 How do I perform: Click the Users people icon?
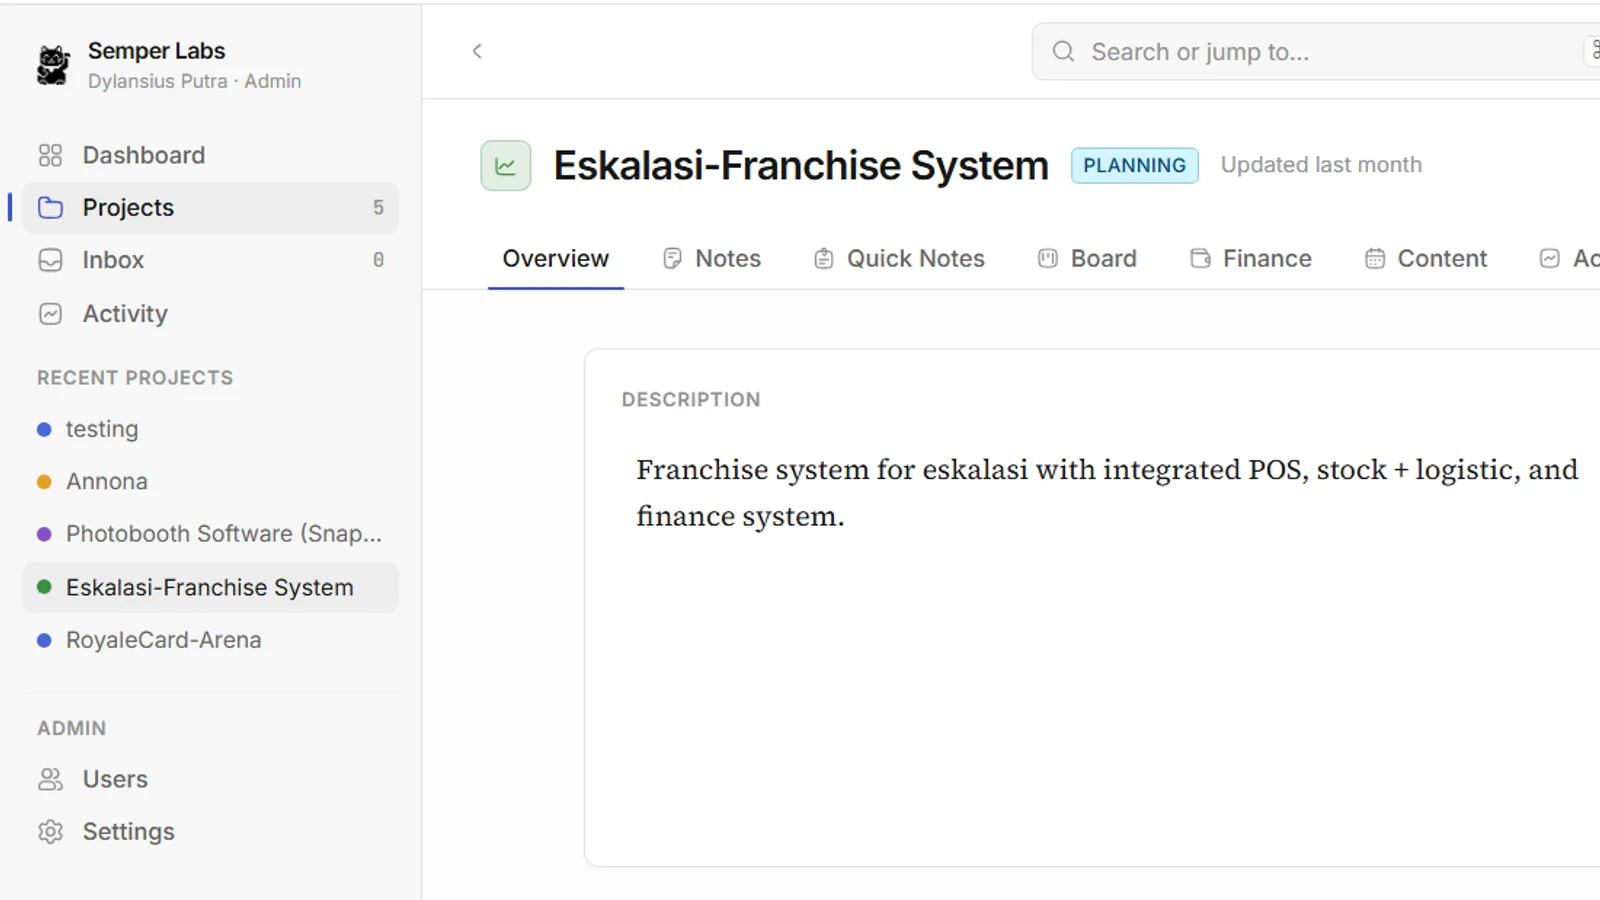coord(50,779)
